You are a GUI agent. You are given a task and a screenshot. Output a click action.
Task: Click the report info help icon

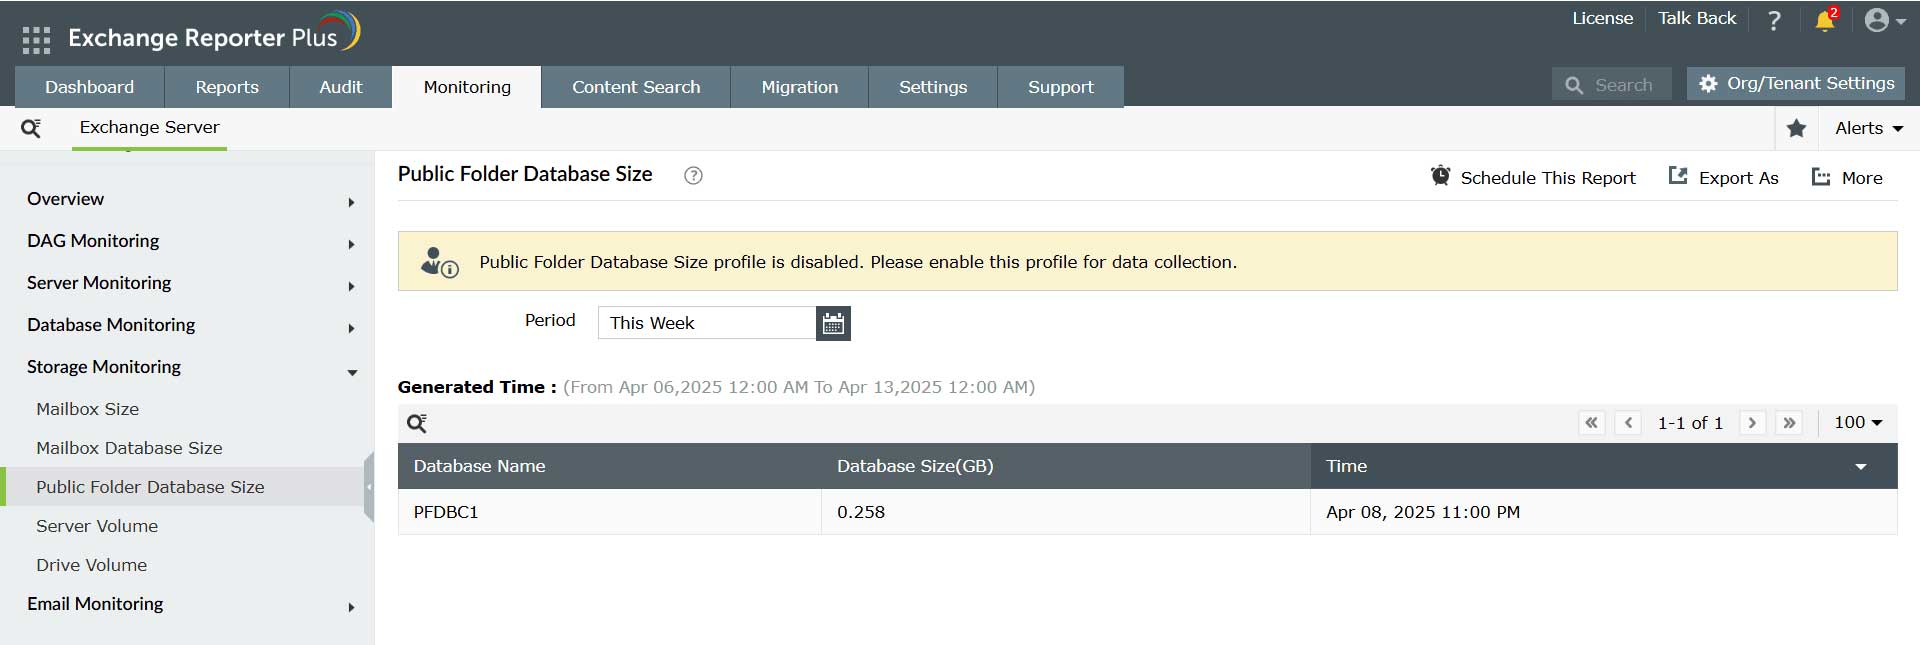click(x=693, y=176)
